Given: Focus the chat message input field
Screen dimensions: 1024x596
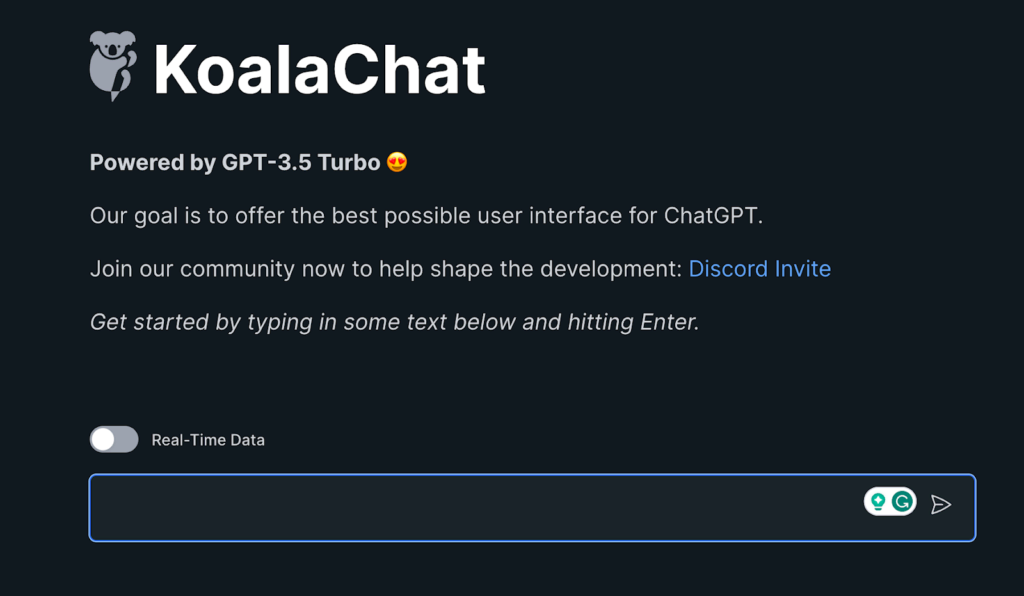Looking at the screenshot, I should [x=470, y=507].
